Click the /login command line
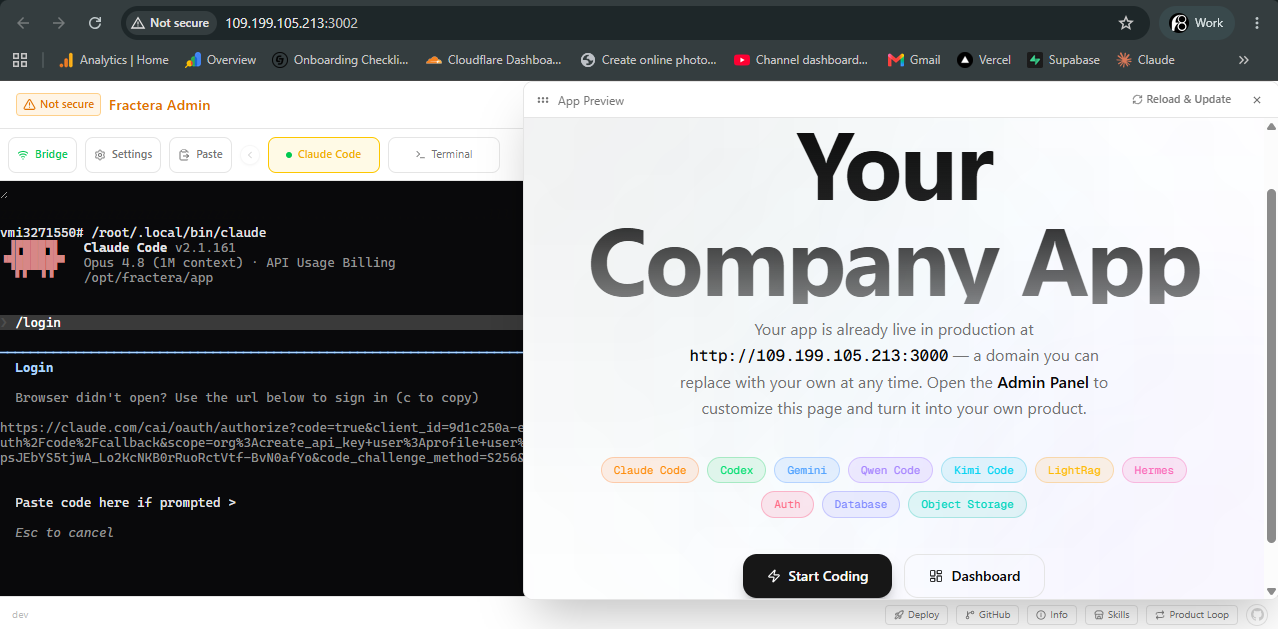Image resolution: width=1278 pixels, height=629 pixels. pyautogui.click(x=261, y=322)
